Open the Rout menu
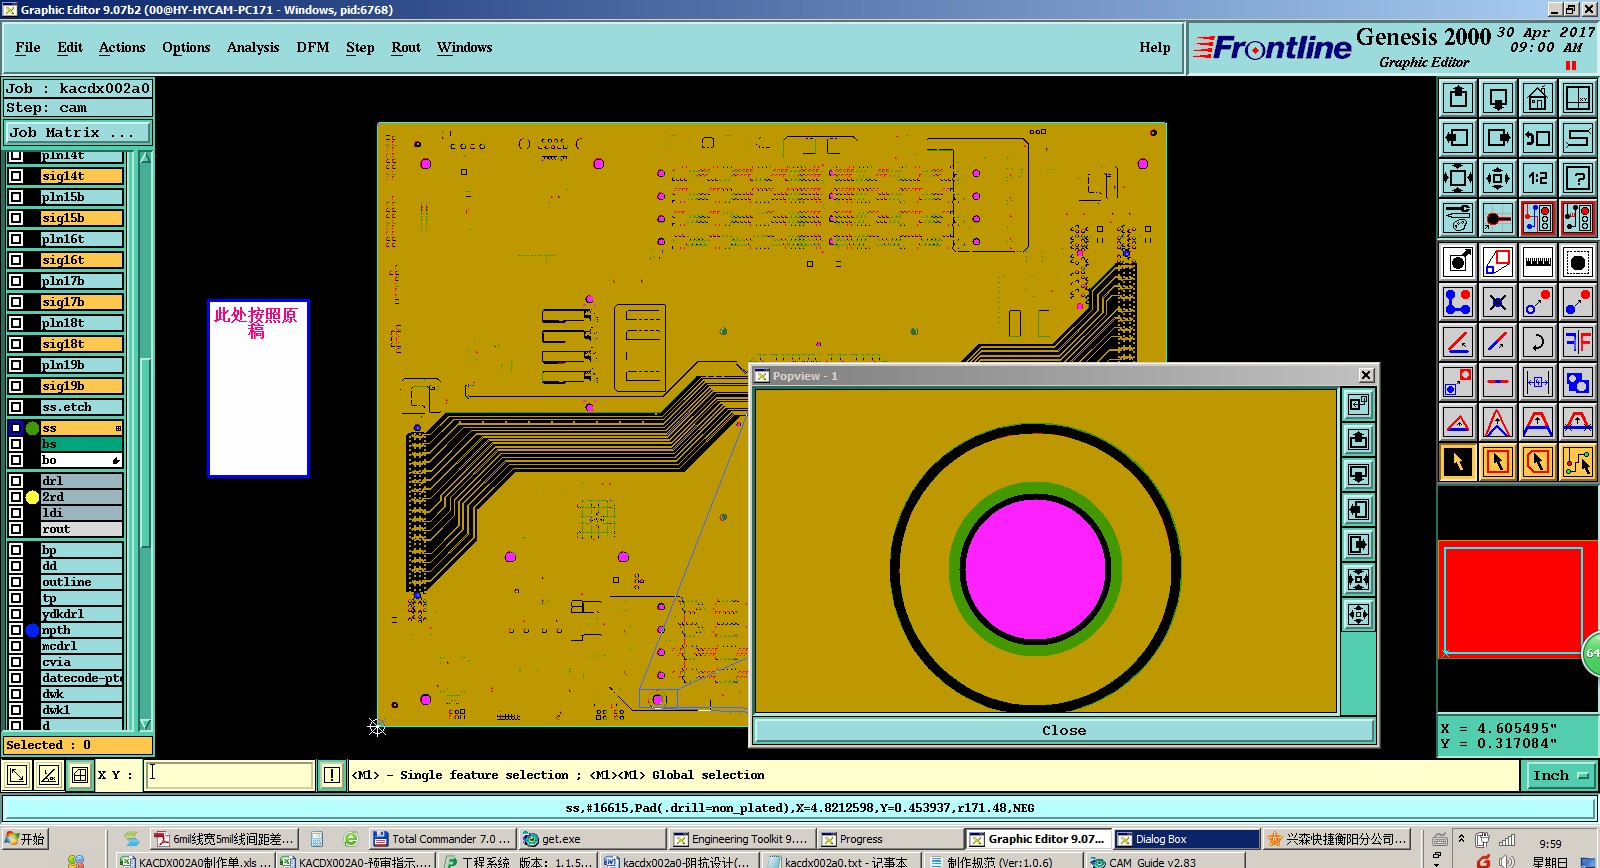 coord(406,47)
